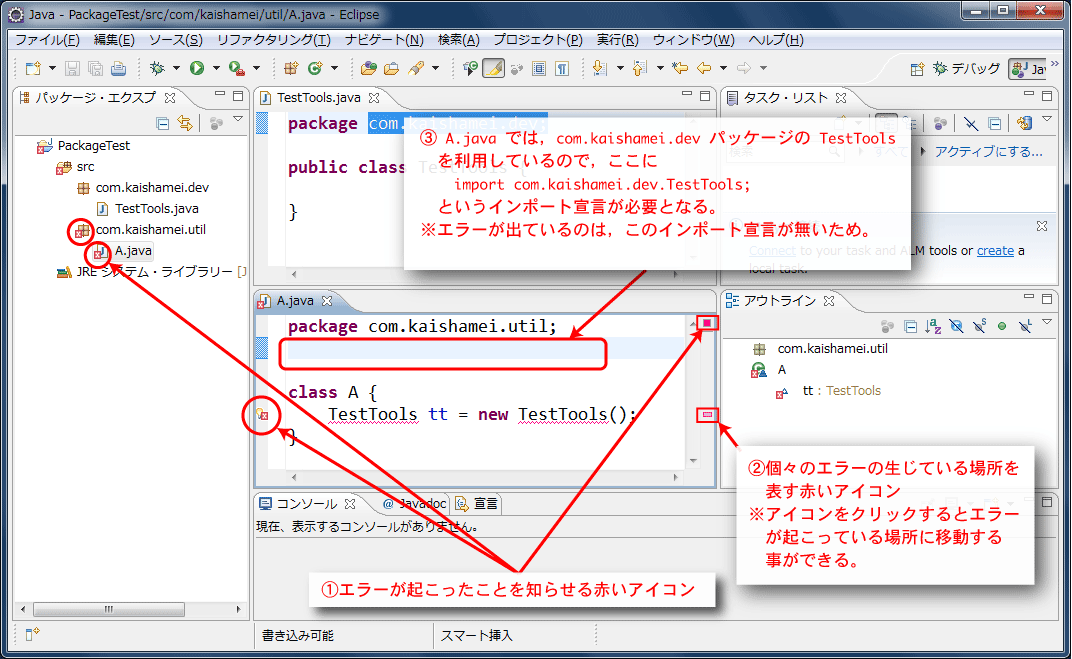The image size is (1072, 659).
Task: Toggle Hide Local Types in Outline
Action: (1025, 327)
